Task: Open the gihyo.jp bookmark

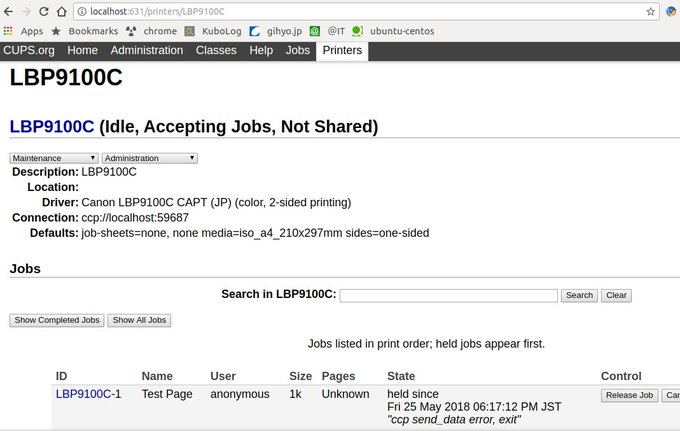Action: point(276,31)
